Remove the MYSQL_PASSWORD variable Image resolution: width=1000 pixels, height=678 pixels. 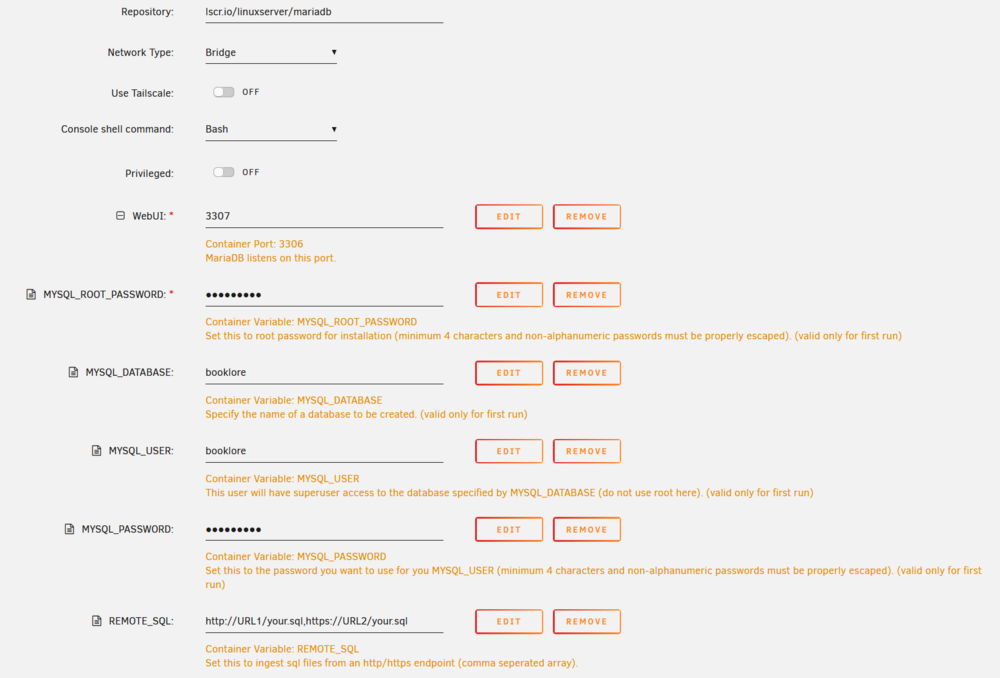tap(587, 529)
